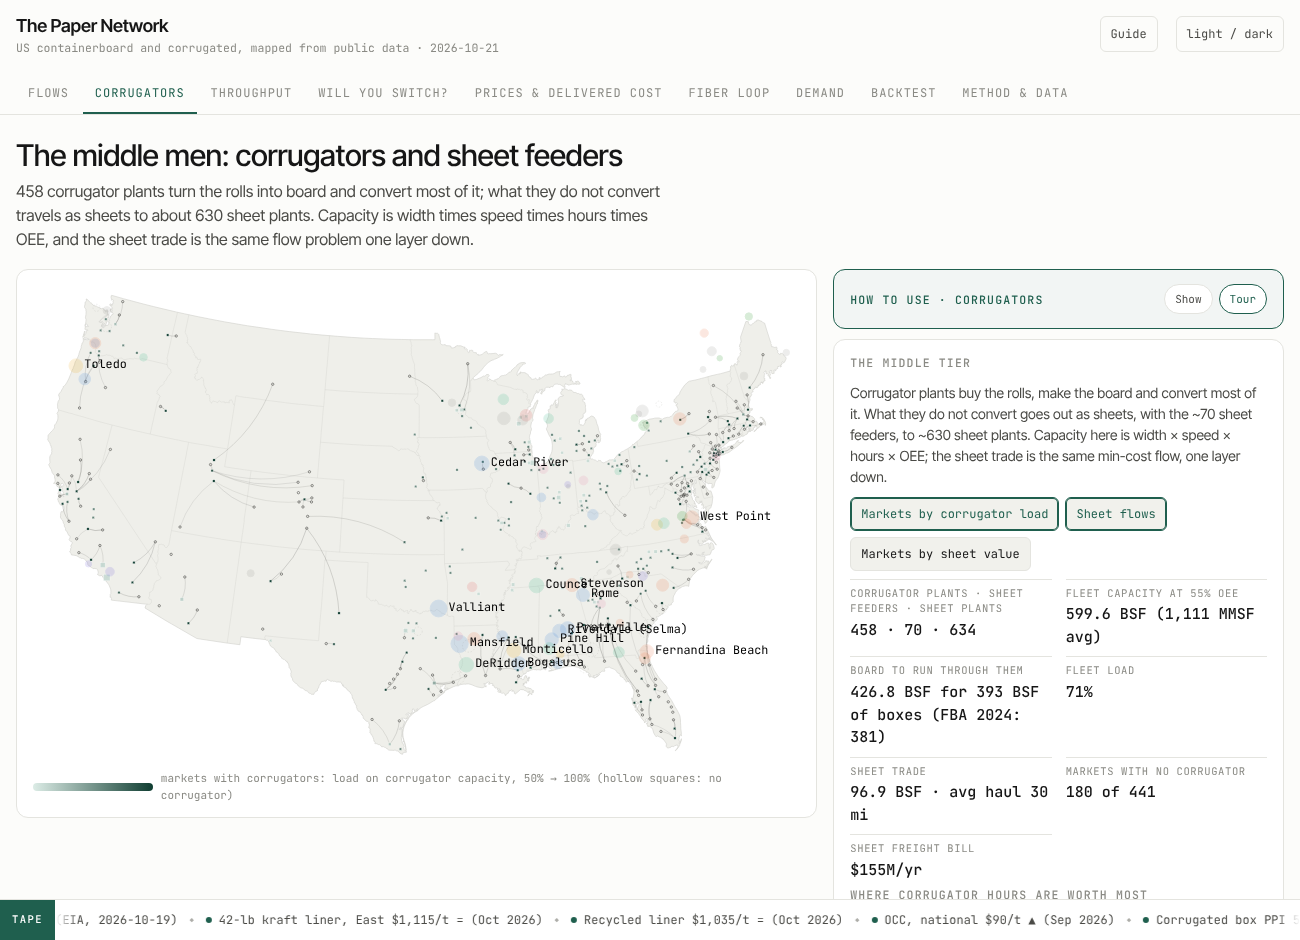Start the Tour
Viewport: 1300px width, 940px height.
pos(1243,299)
